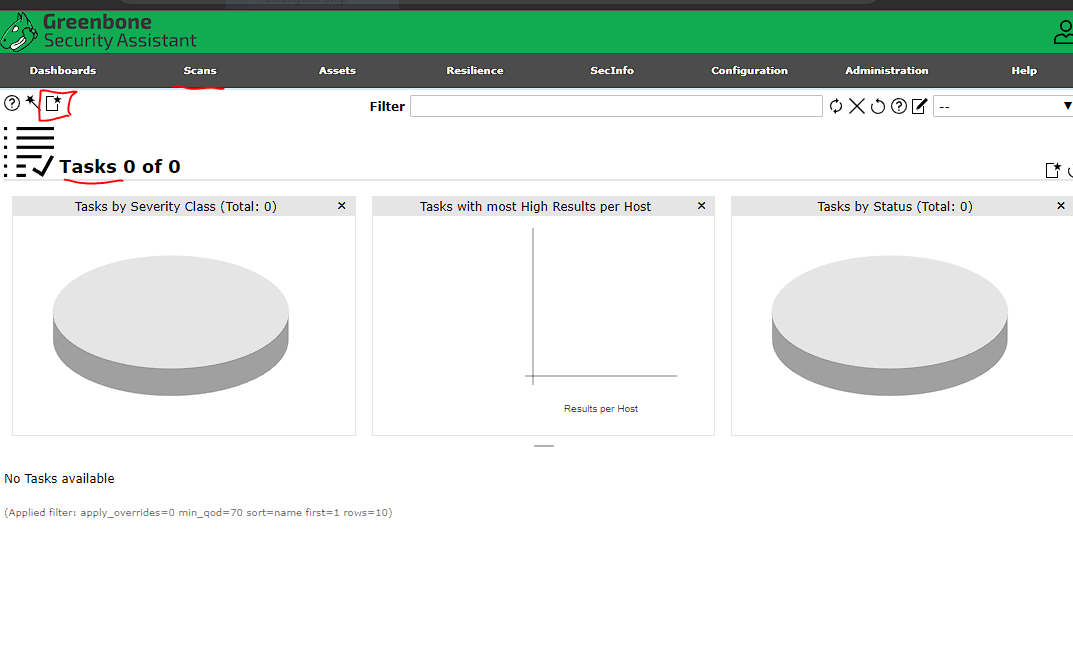Viewport: 1073px width, 660px height.
Task: Click 'Tasks with most High Results per Host' title
Action: 535,207
